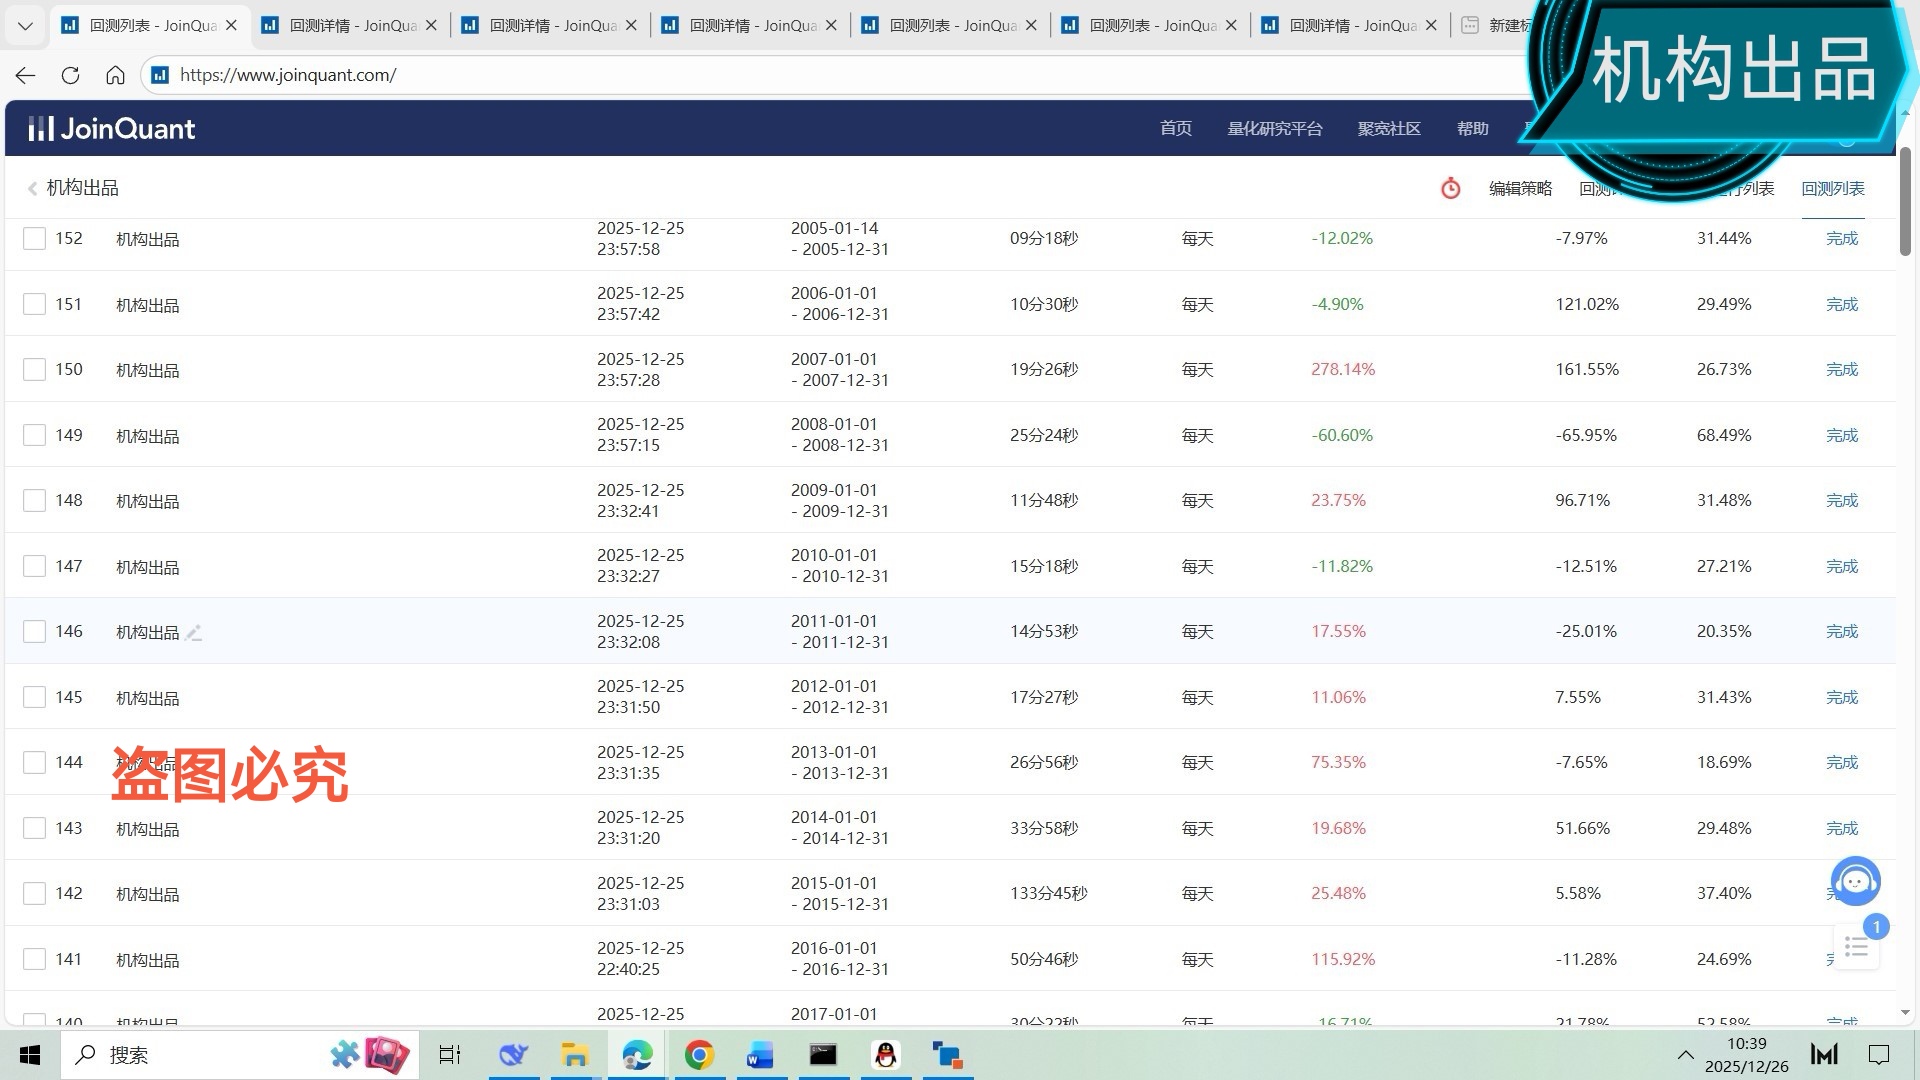Open the 量化研究平台 menu item
Screen dimensions: 1920x1080
(x=1274, y=128)
